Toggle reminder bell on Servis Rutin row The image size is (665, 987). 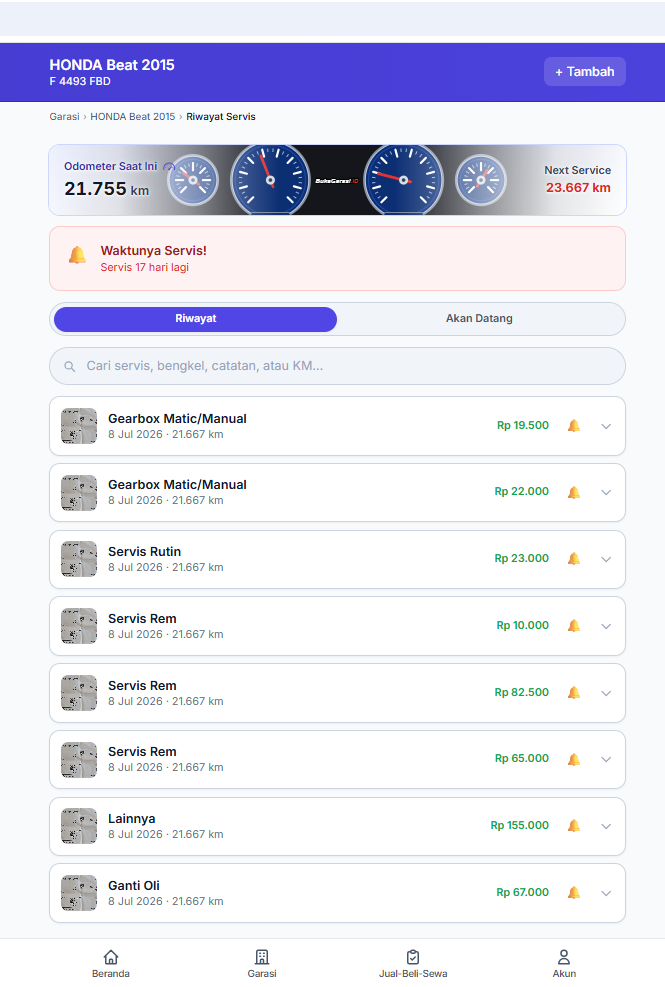574,559
